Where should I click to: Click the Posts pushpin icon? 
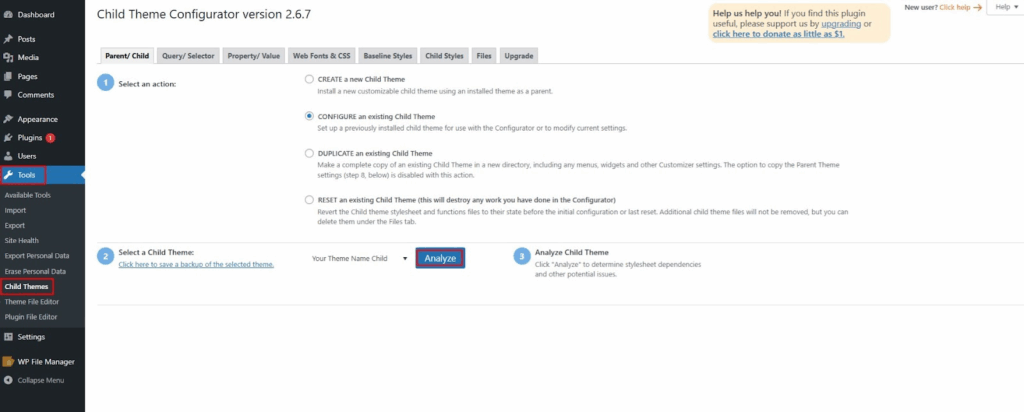[8, 39]
